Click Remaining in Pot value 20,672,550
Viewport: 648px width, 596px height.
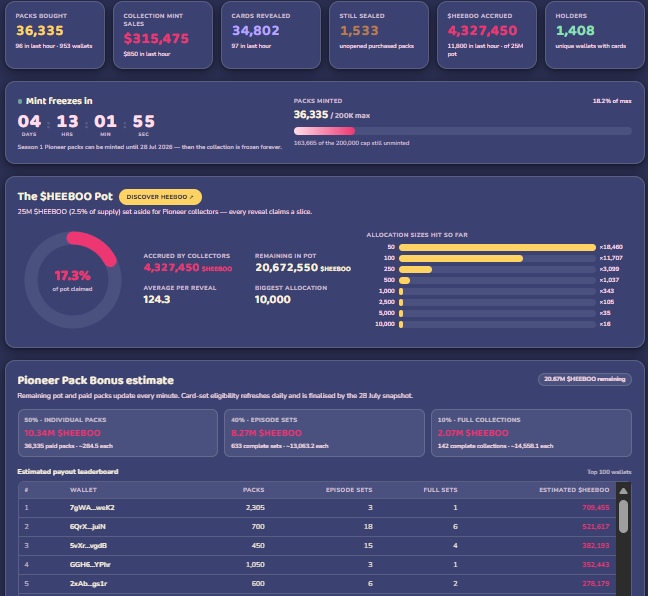[286, 268]
